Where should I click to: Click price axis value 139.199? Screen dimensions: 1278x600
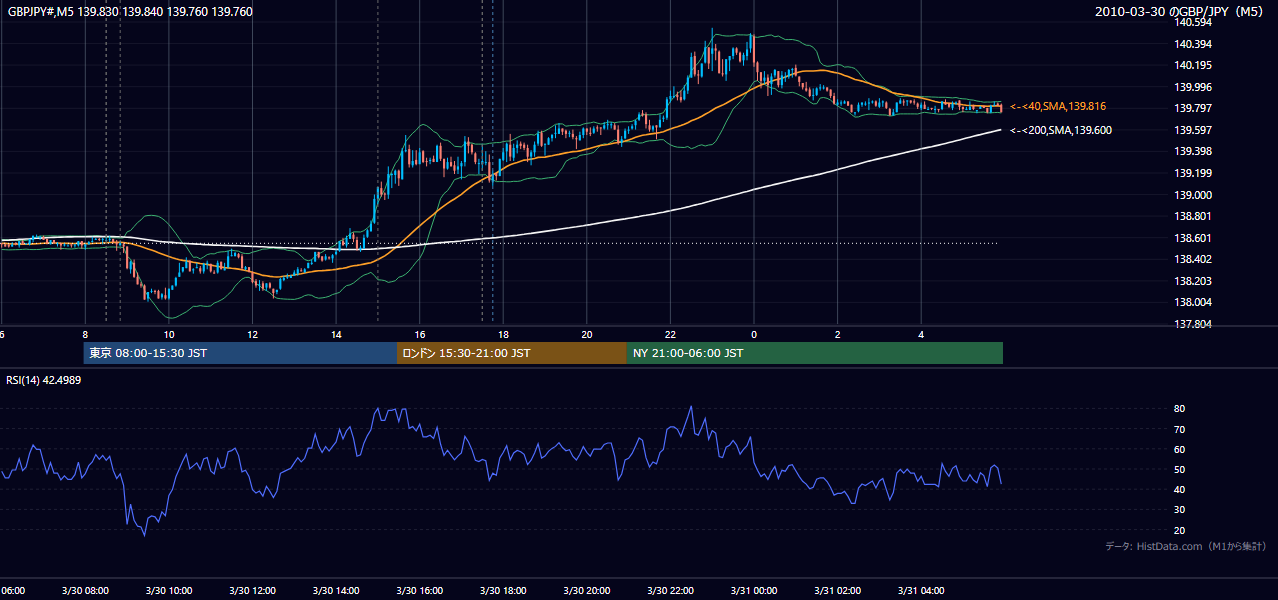[x=1192, y=173]
